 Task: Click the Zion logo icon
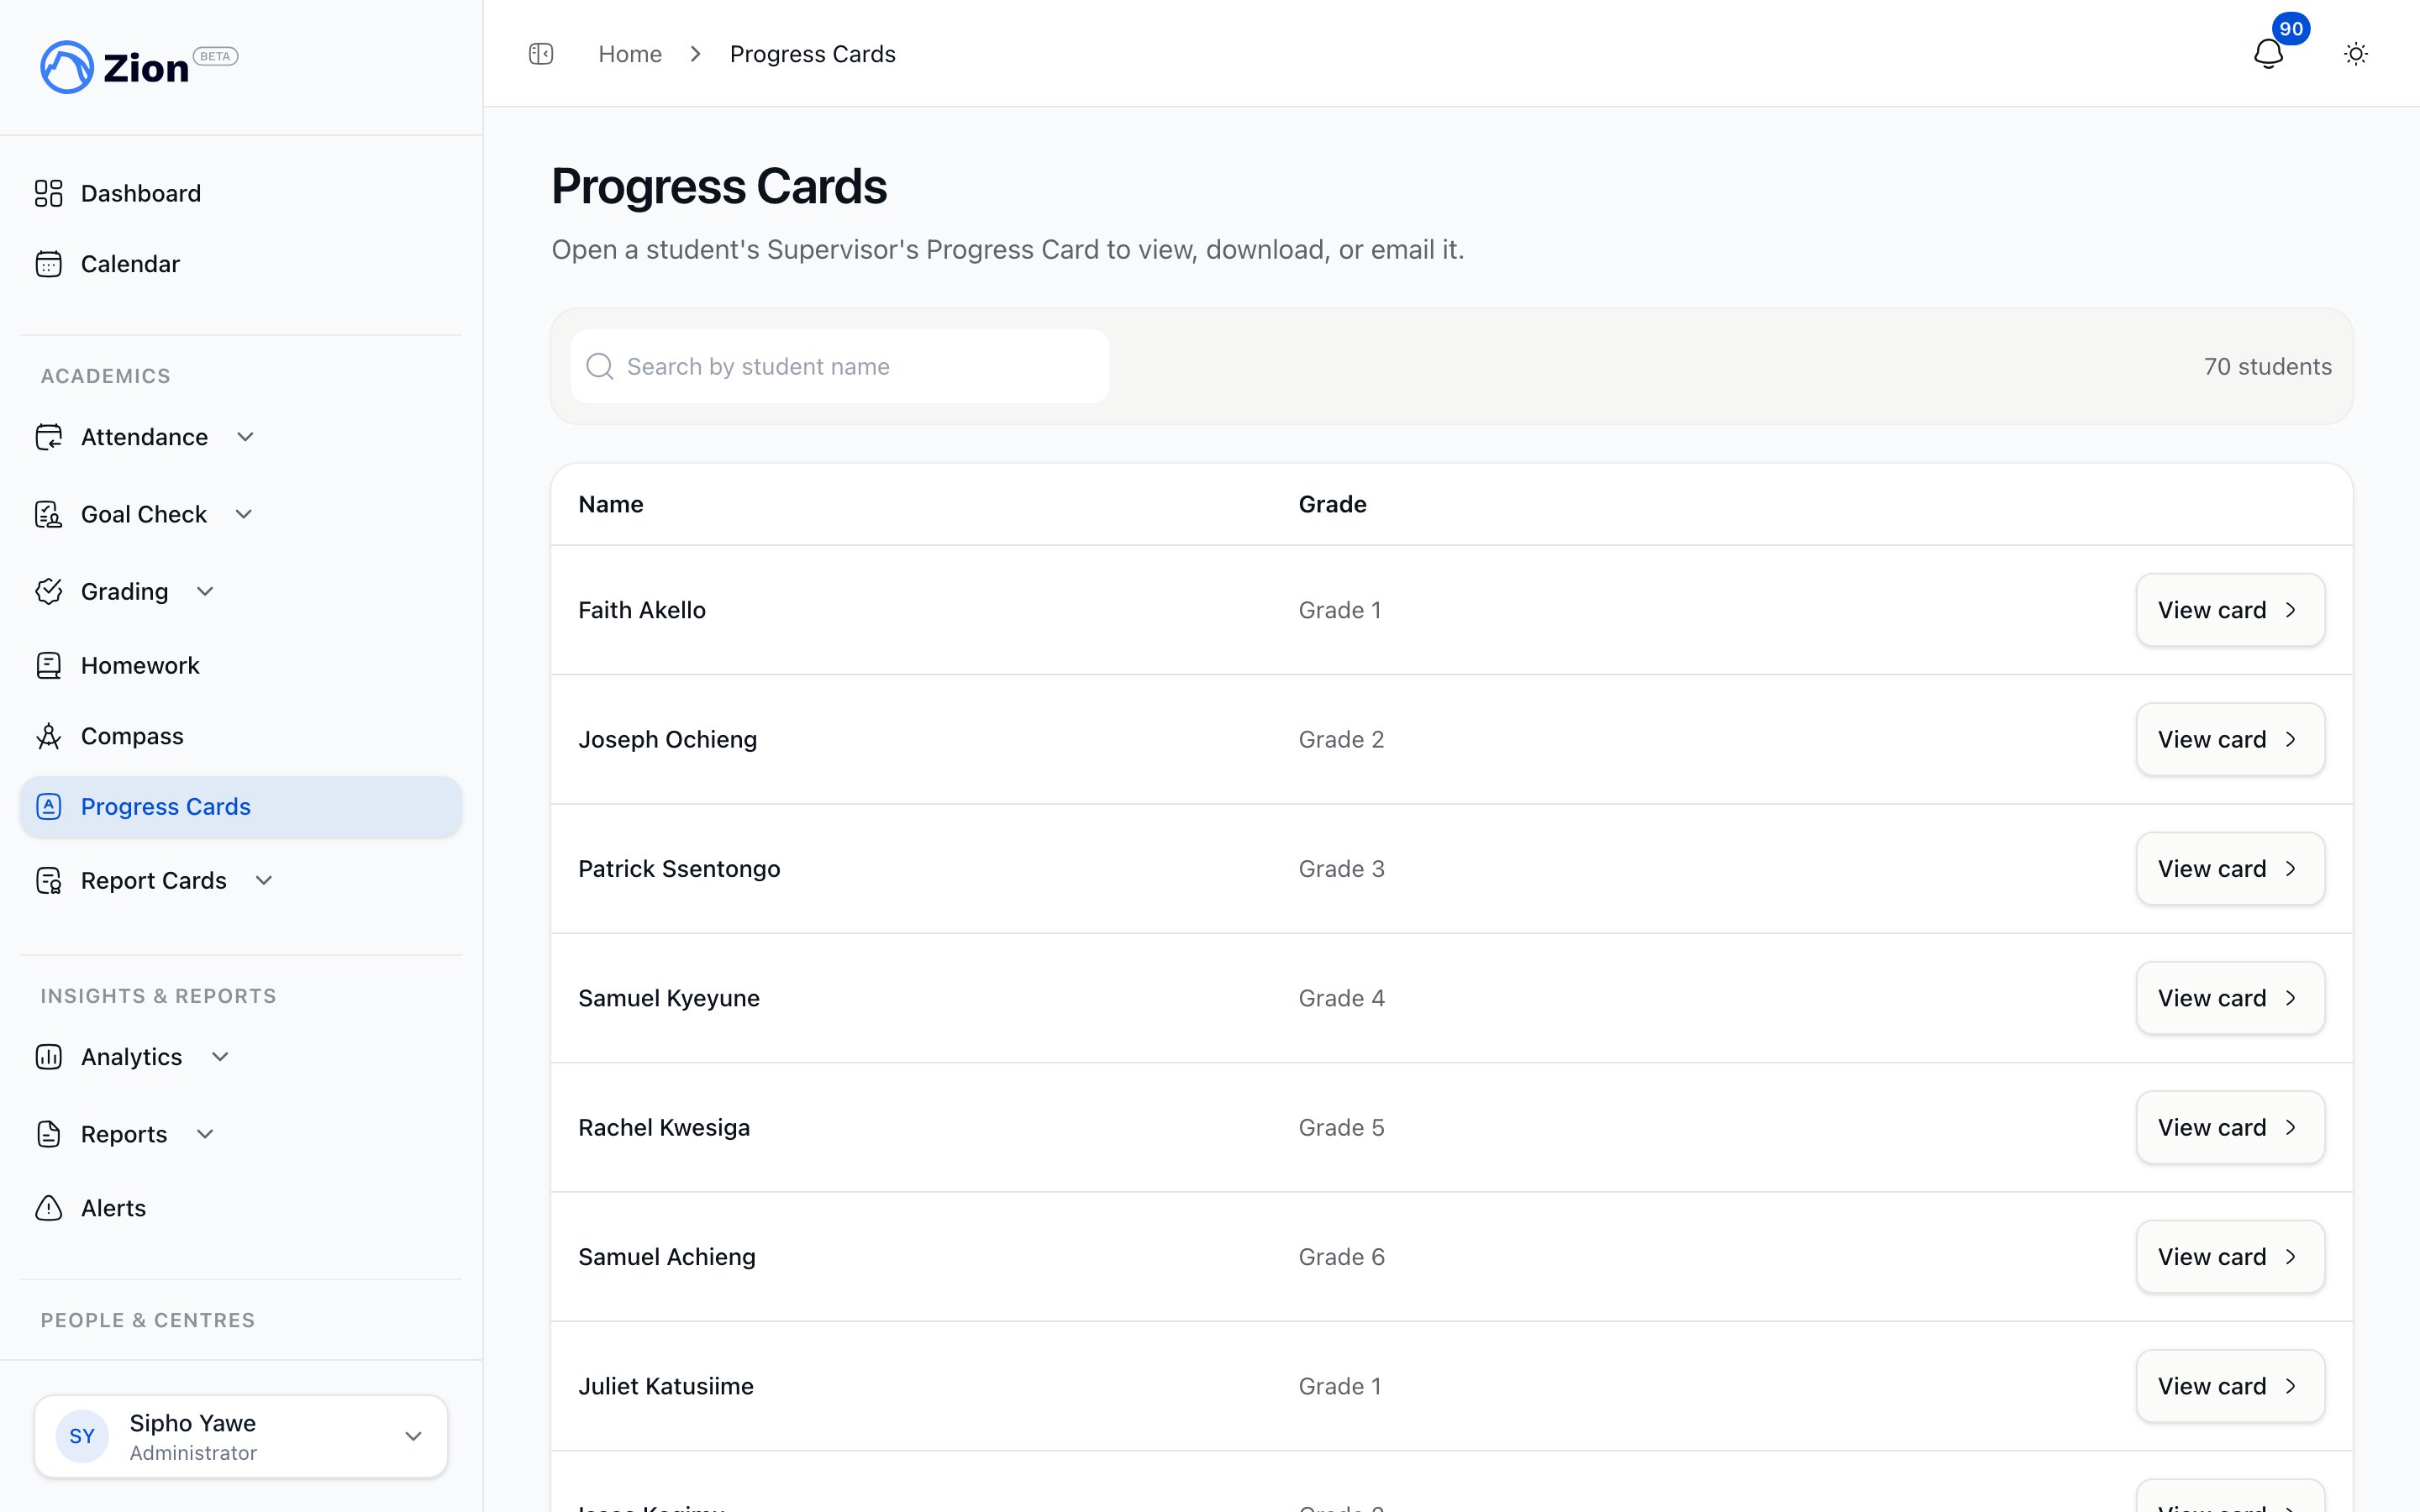tap(67, 67)
